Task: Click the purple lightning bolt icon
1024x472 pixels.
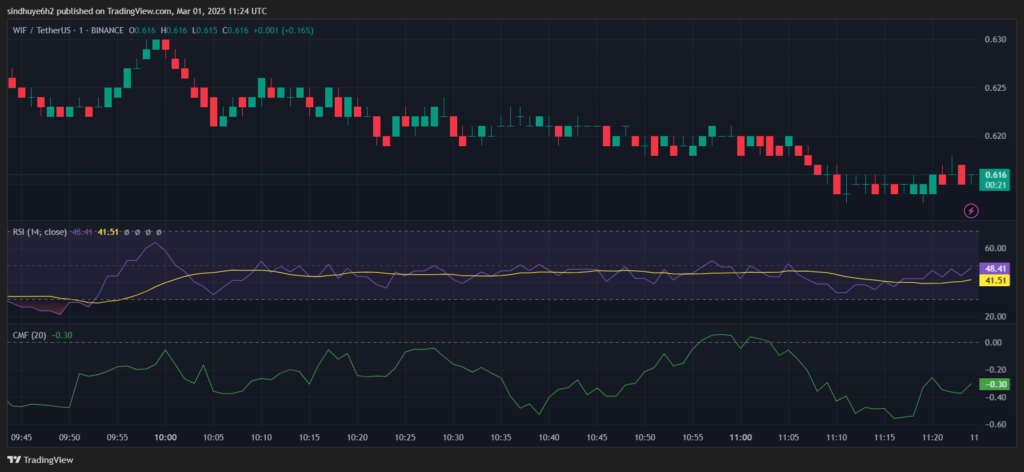Action: click(x=970, y=210)
